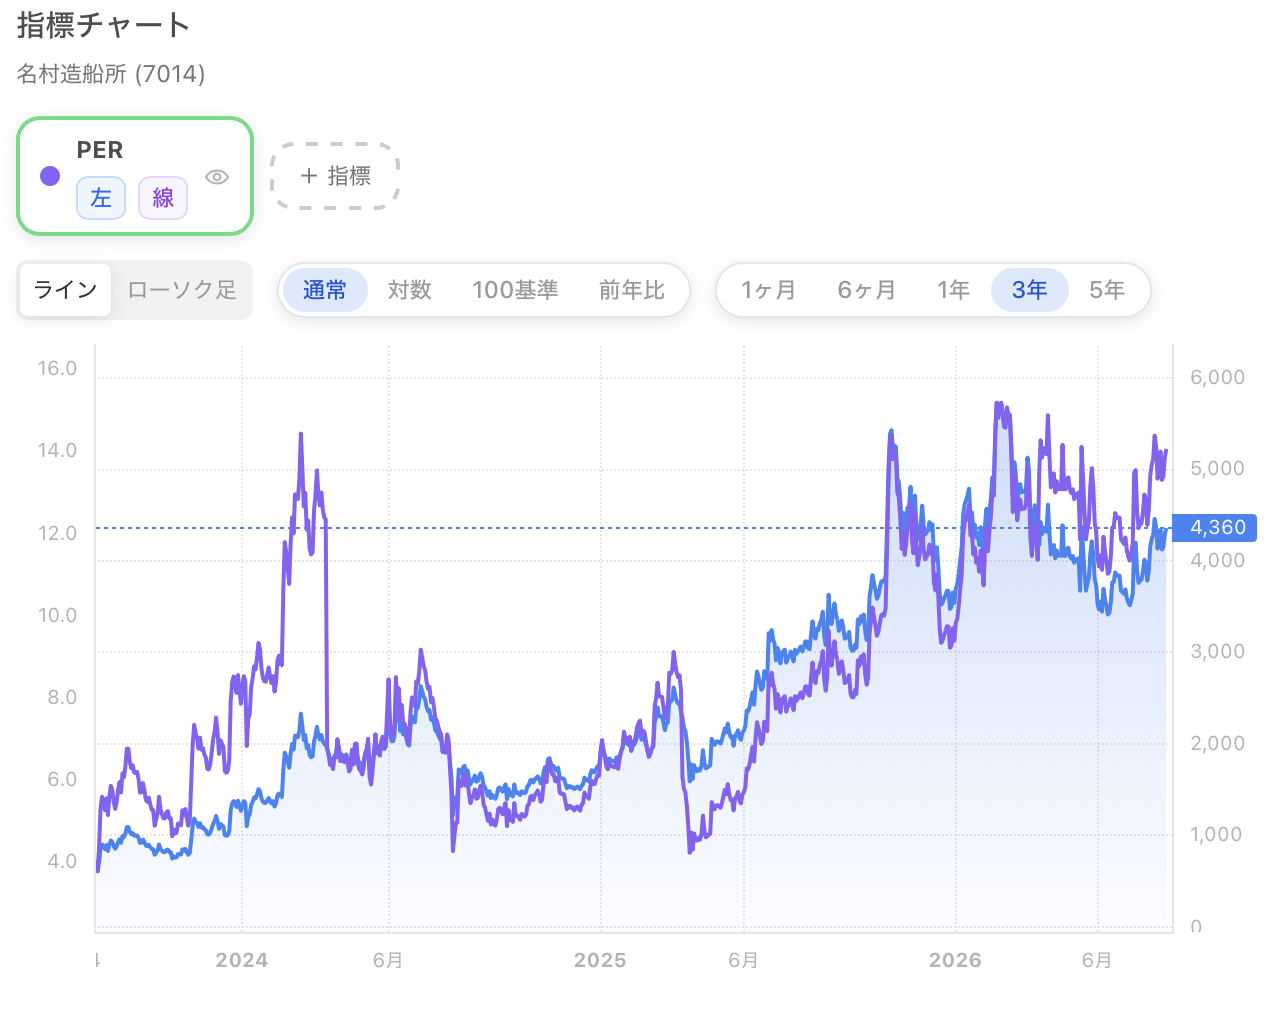Click the 2,000 right axis value
The width and height of the screenshot is (1272, 1010).
point(1217,743)
